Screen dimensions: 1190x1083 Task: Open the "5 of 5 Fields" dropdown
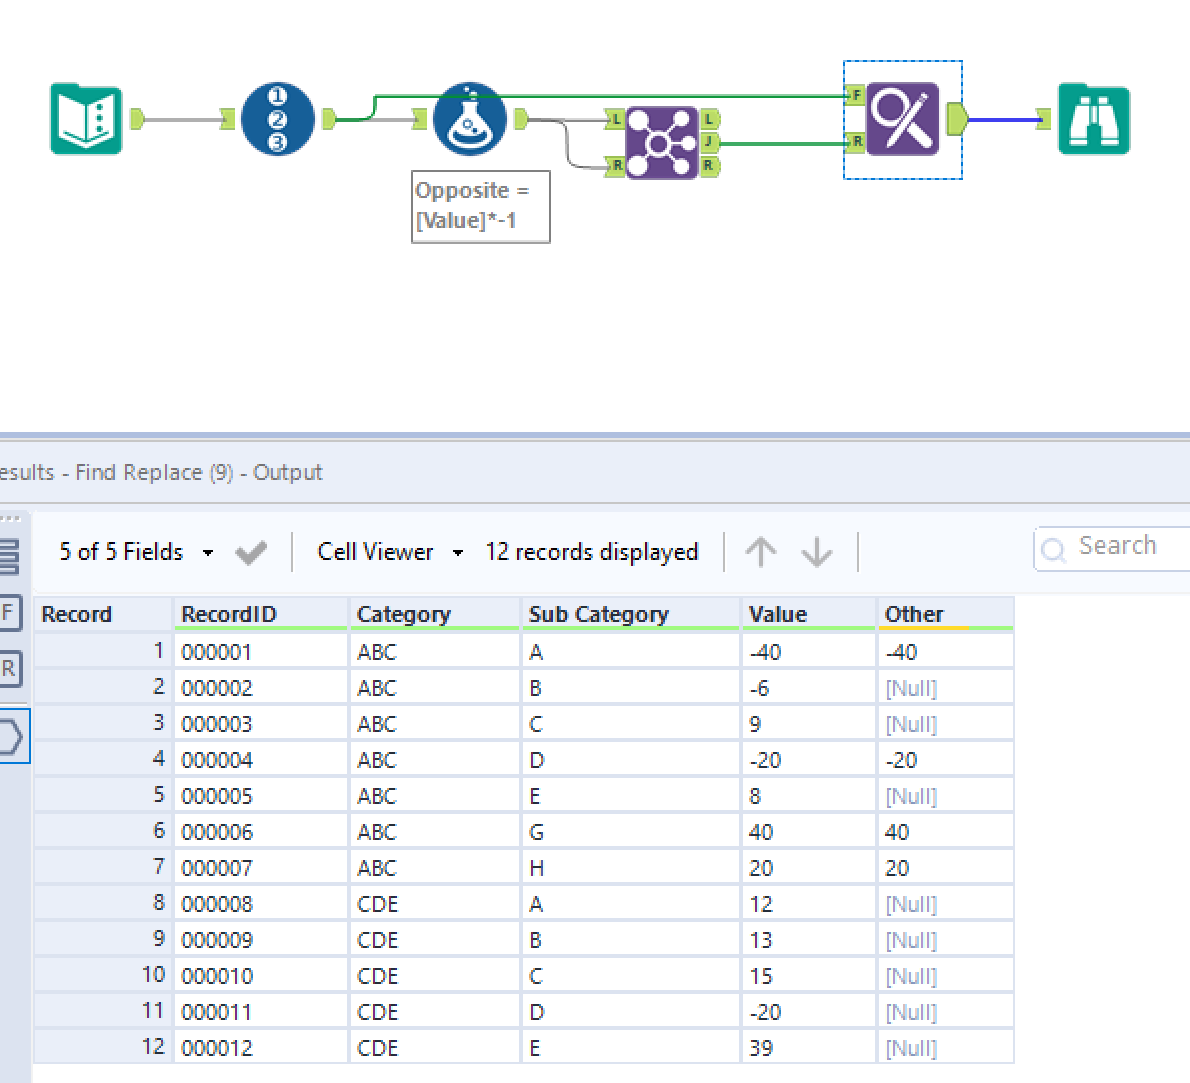(207, 551)
